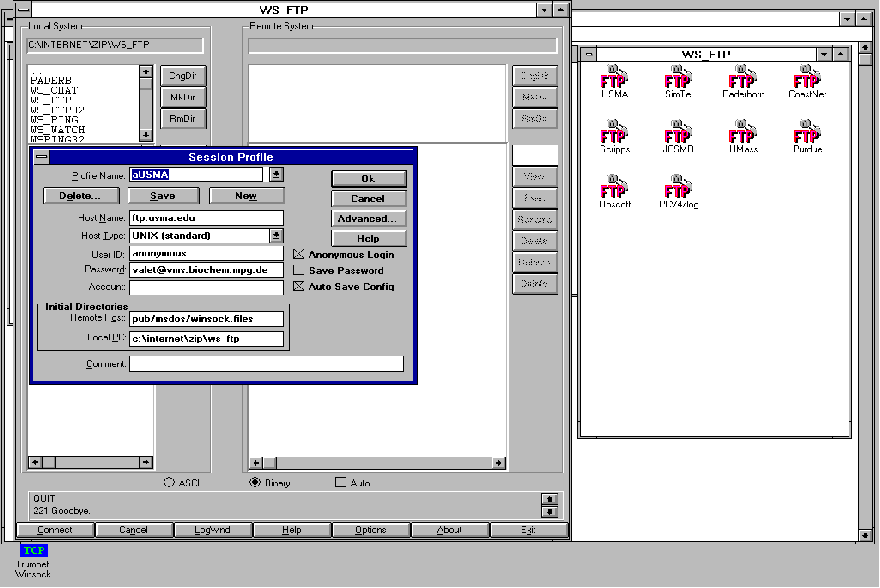
Task: Select the Purdue FTP program icon
Action: pyautogui.click(x=807, y=136)
